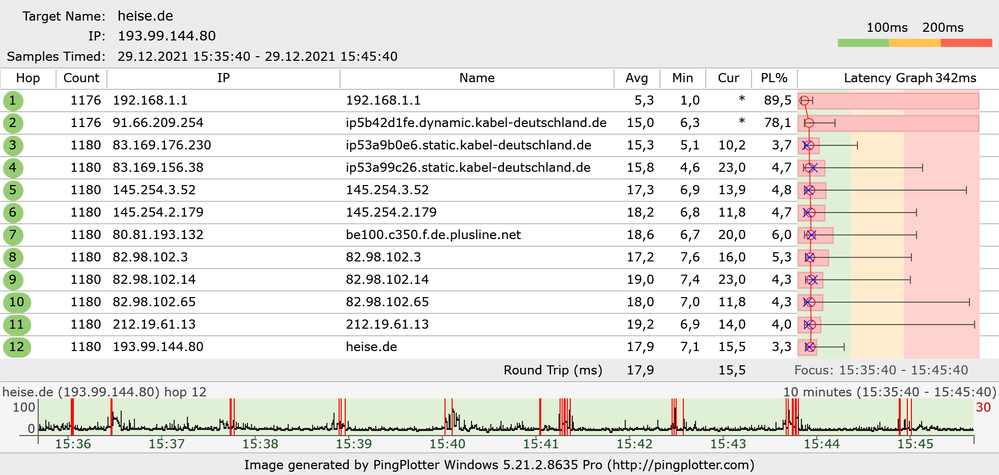Click the red latency legend swatch

(x=966, y=43)
